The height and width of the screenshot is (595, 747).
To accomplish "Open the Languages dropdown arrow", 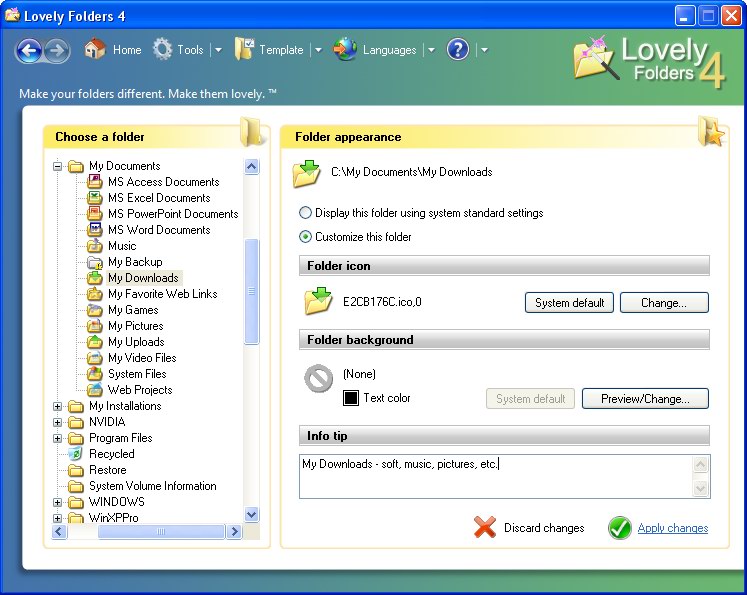I will point(431,50).
